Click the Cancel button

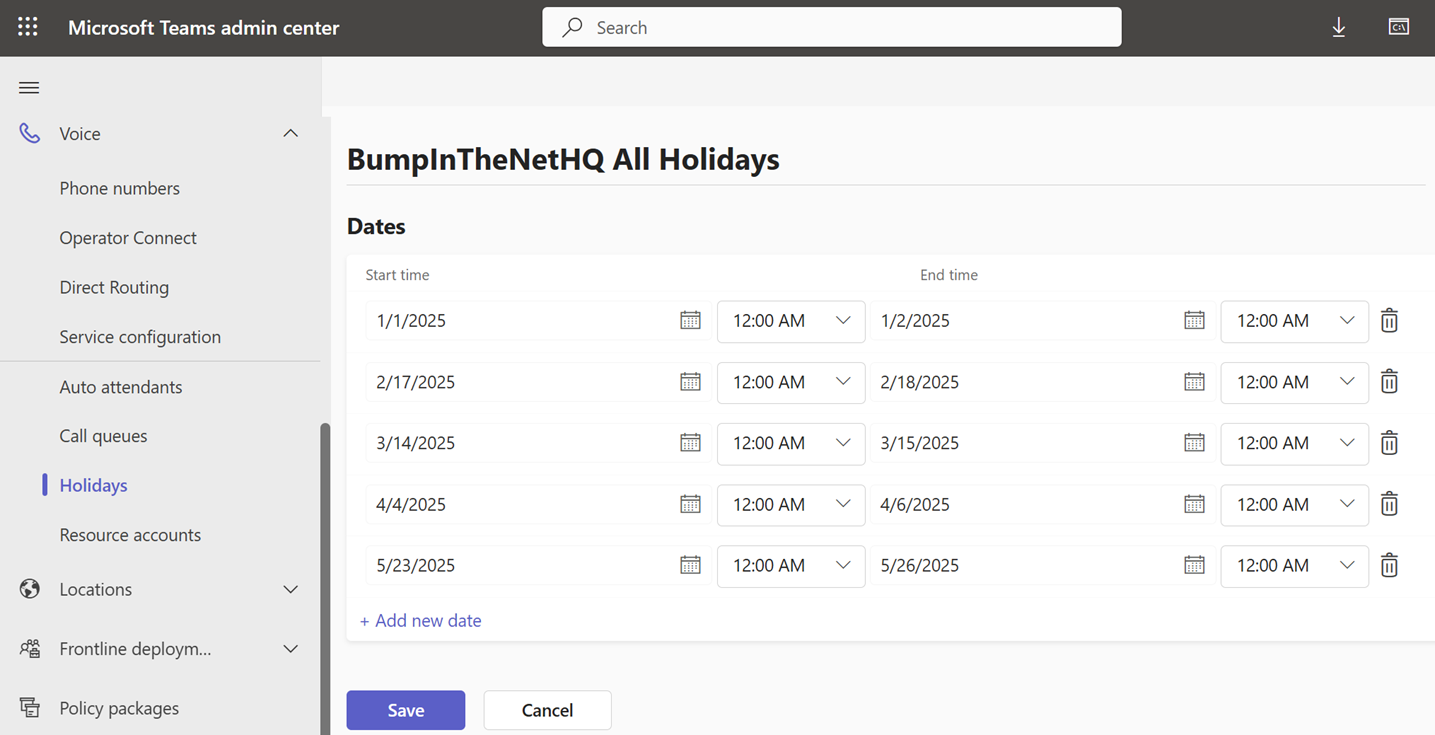547,710
